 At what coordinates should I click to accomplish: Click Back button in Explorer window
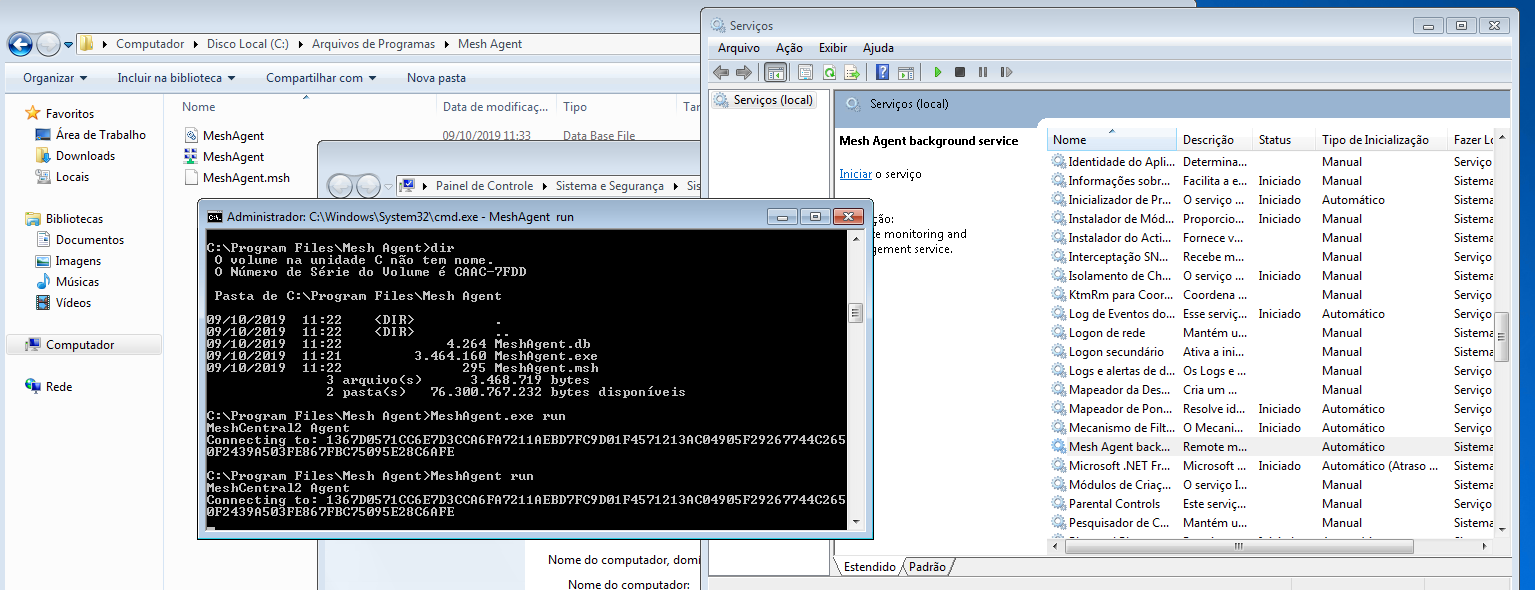click(20, 44)
